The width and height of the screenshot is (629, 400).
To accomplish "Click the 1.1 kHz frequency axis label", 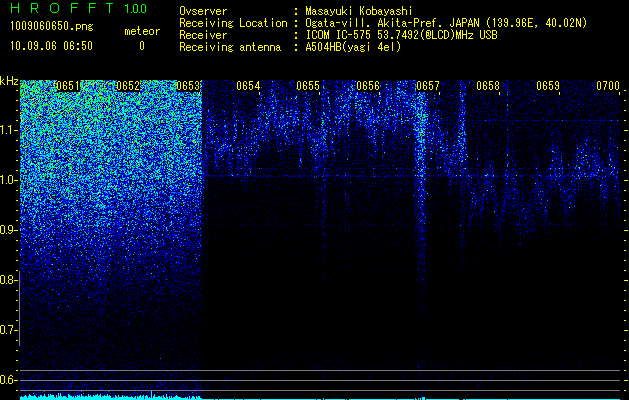I will [x=9, y=130].
